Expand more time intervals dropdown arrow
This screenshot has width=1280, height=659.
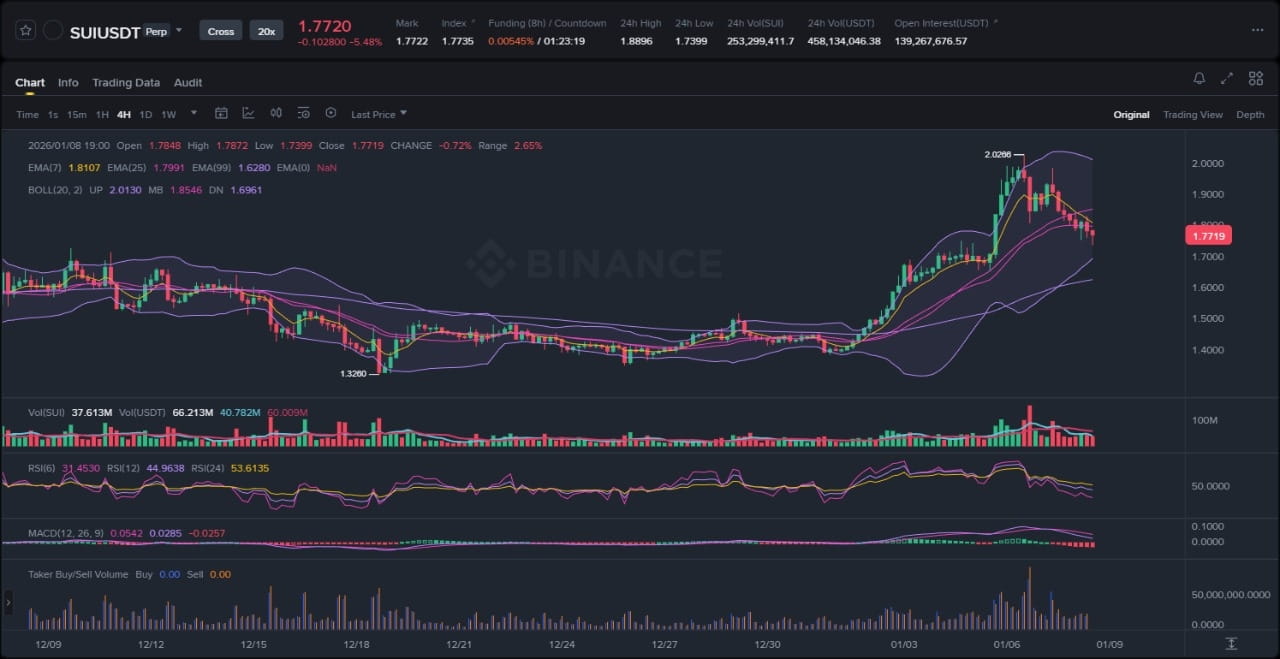click(x=194, y=113)
